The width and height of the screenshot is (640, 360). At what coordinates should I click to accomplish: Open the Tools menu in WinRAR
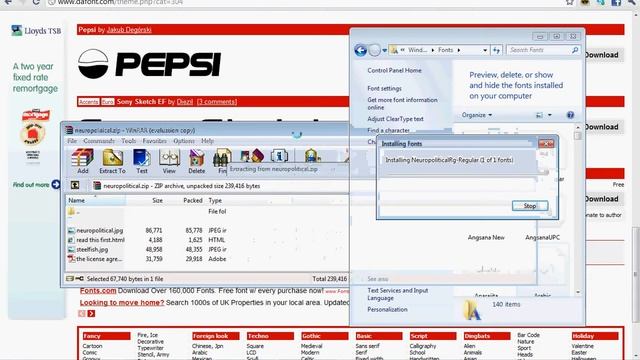coord(129,141)
